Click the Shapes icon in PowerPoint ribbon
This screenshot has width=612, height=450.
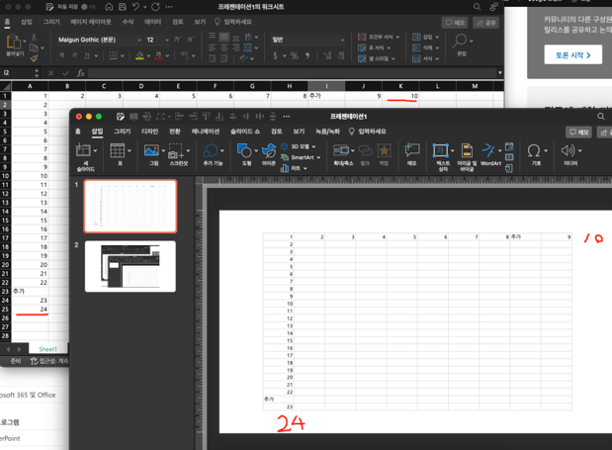point(244,150)
